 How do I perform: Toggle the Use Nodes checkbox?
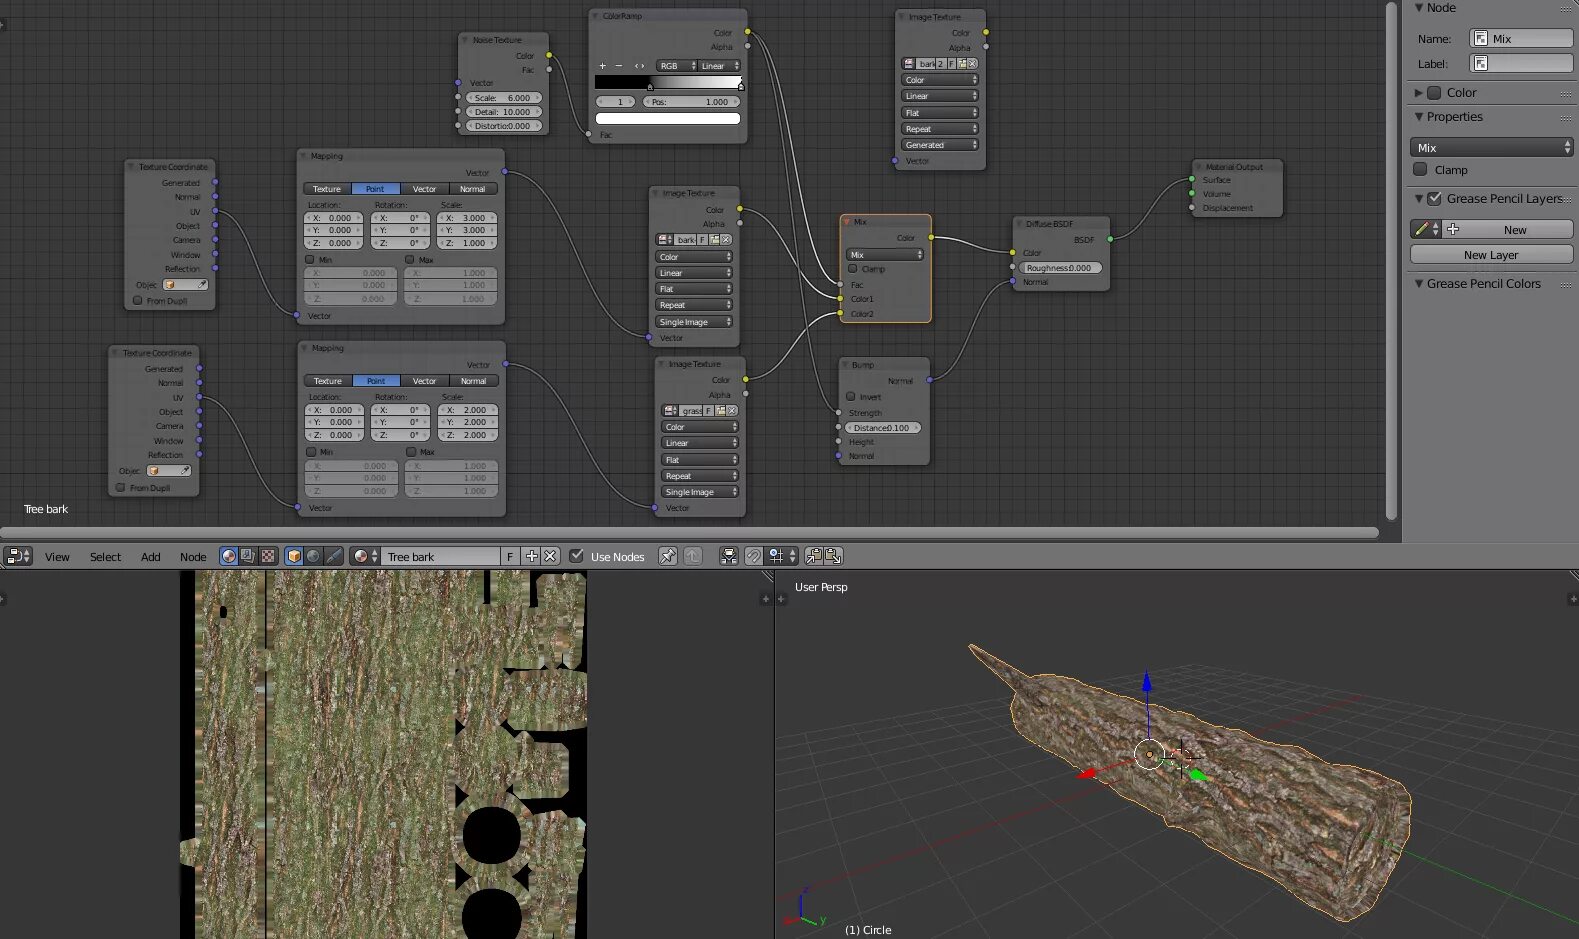pos(576,556)
